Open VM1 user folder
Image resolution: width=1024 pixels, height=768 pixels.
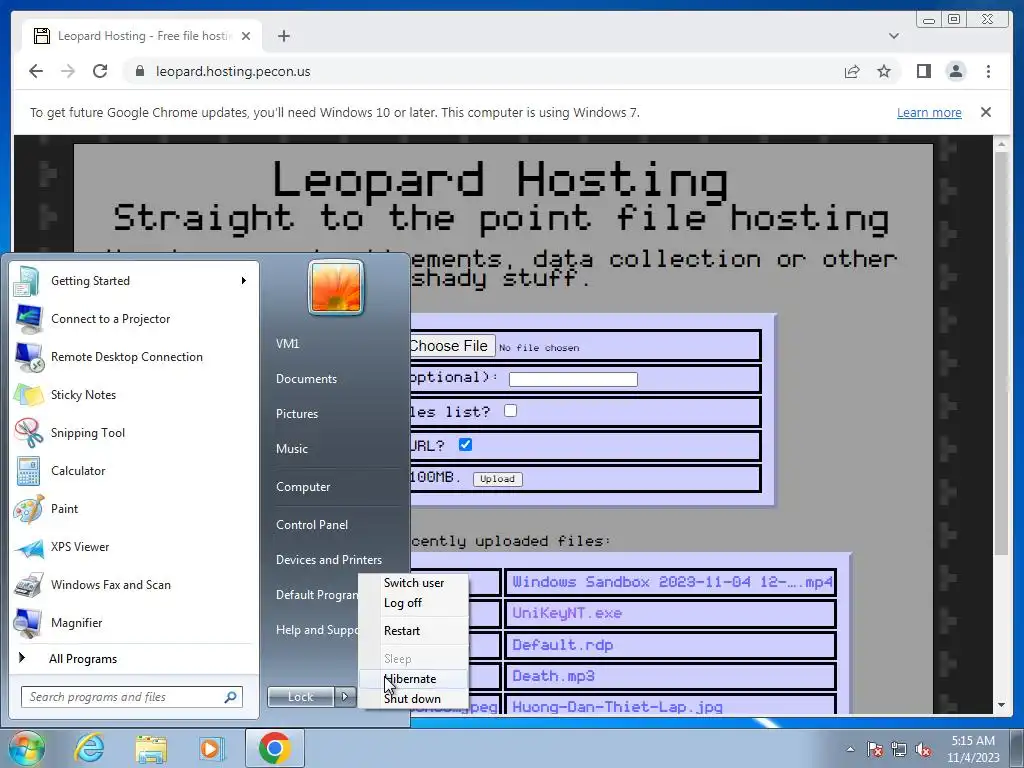[x=287, y=344]
